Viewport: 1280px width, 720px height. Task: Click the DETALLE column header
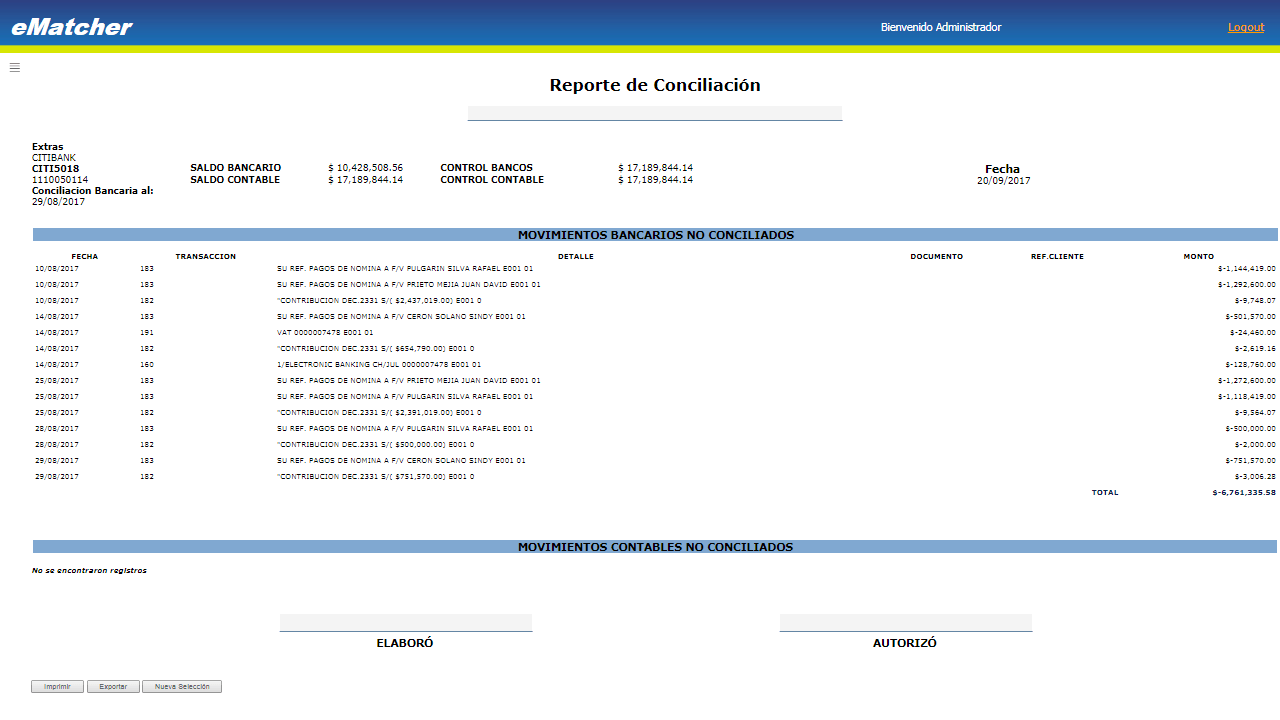tap(576, 257)
